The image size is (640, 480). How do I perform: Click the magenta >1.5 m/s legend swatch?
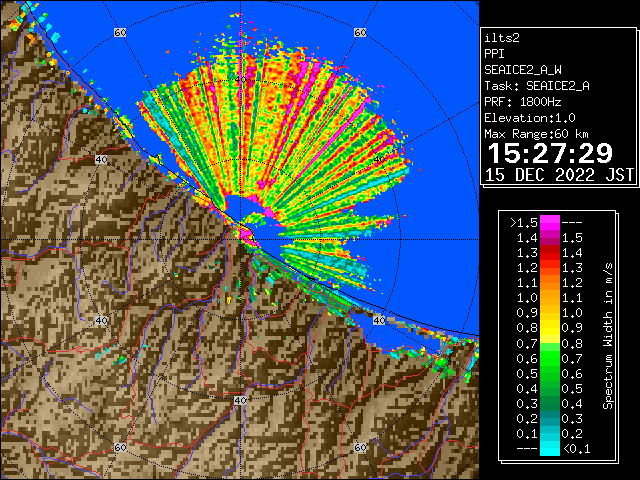(x=550, y=222)
